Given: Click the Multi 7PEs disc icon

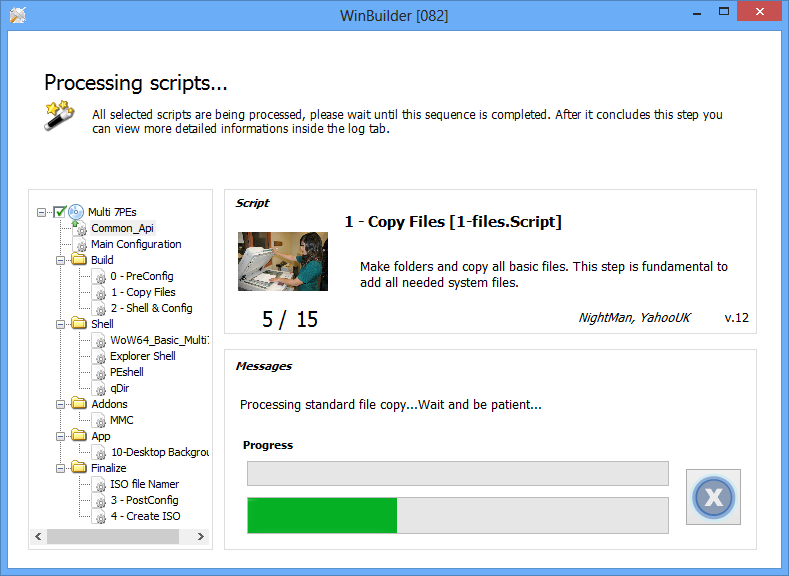Looking at the screenshot, I should 76,212.
